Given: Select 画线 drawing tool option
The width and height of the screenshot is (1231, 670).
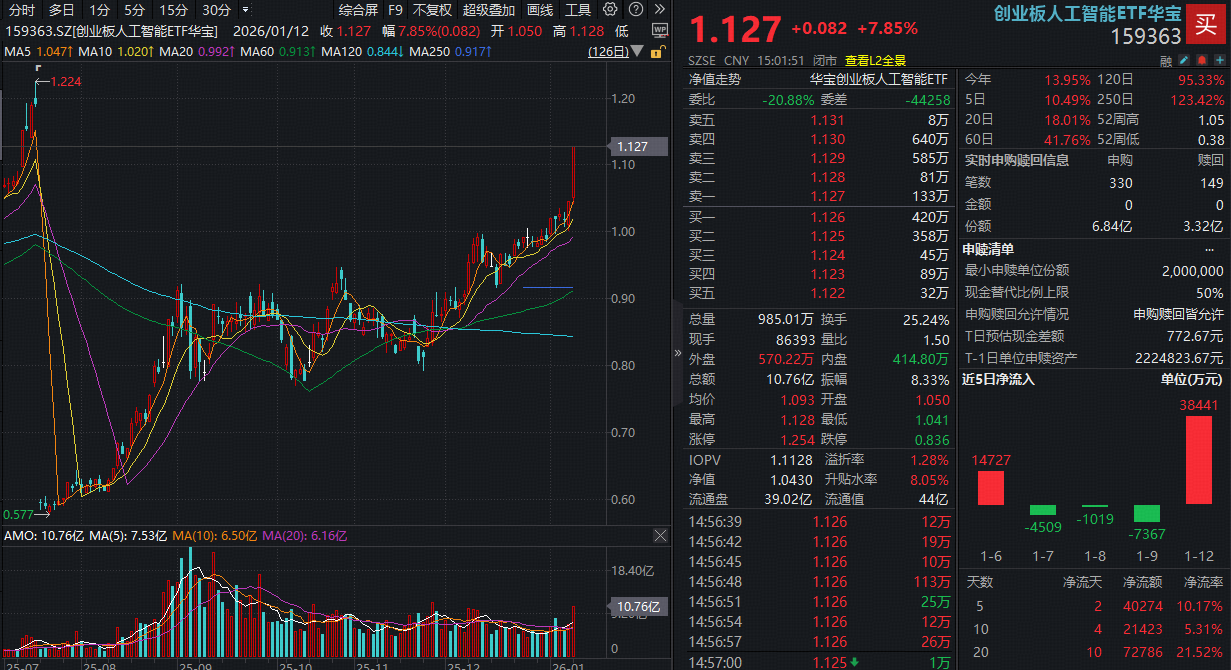Looking at the screenshot, I should [x=540, y=10].
